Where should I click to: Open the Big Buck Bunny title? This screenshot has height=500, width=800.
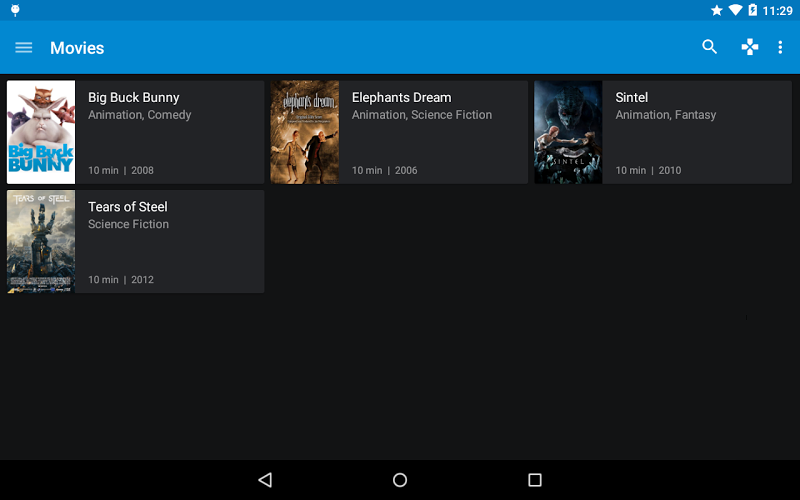(134, 97)
